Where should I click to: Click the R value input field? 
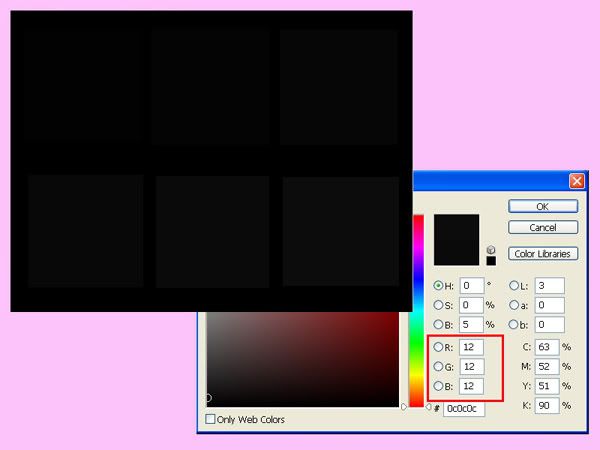point(471,347)
